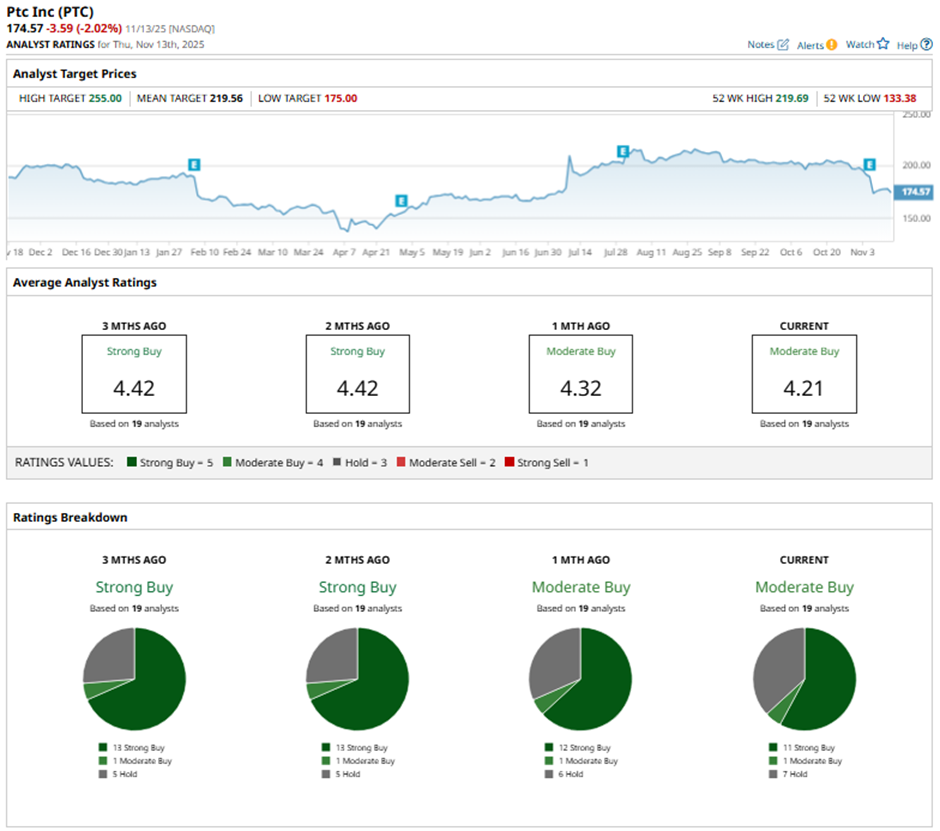
Task: Click the Watch star icon
Action: click(882, 44)
